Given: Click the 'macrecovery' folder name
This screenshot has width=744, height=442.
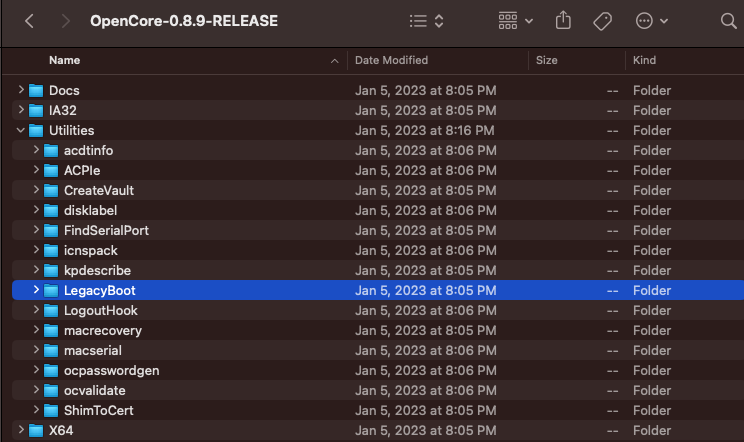Looking at the screenshot, I should click(103, 331).
